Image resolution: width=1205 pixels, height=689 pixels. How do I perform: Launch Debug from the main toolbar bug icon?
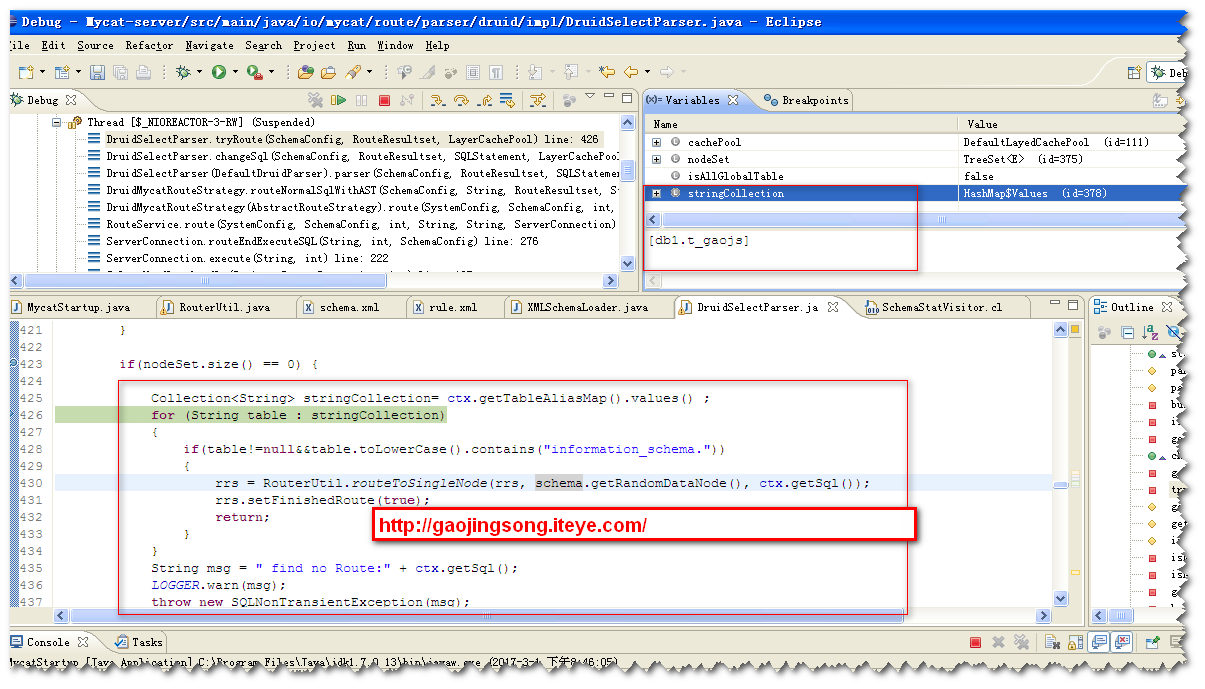click(184, 72)
